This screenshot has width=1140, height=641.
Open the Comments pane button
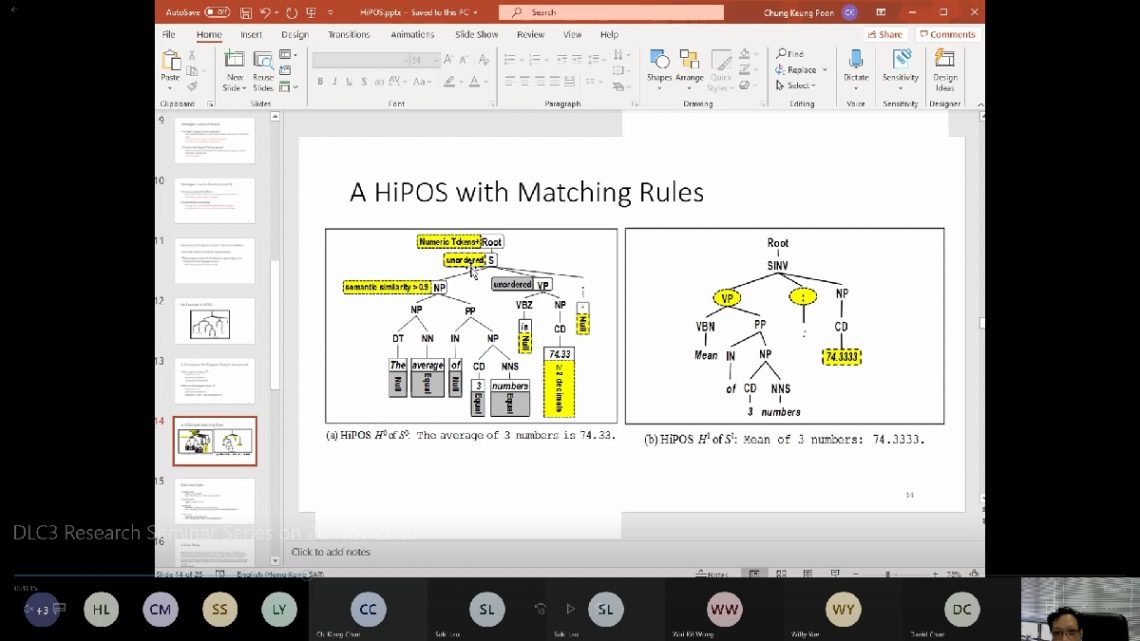[947, 34]
